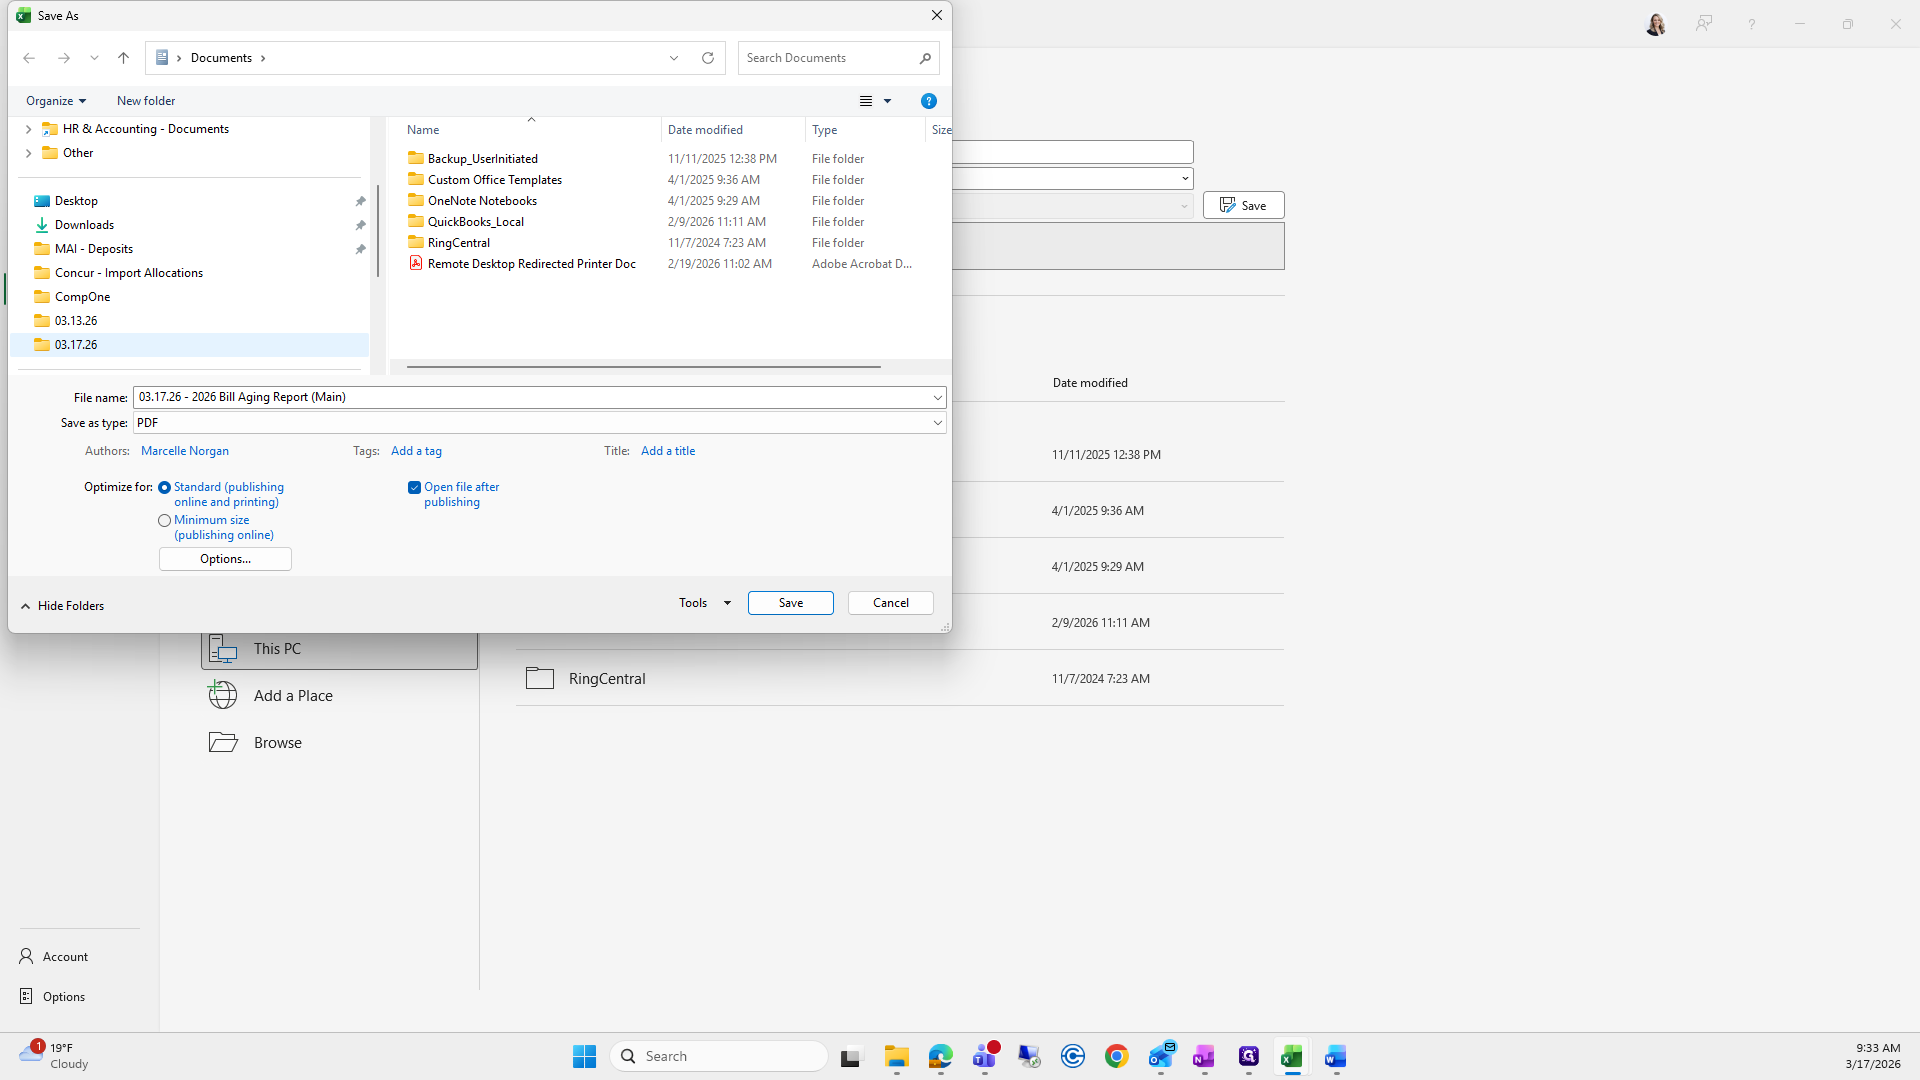Click the search magnifier in Search Documents

tap(925, 58)
